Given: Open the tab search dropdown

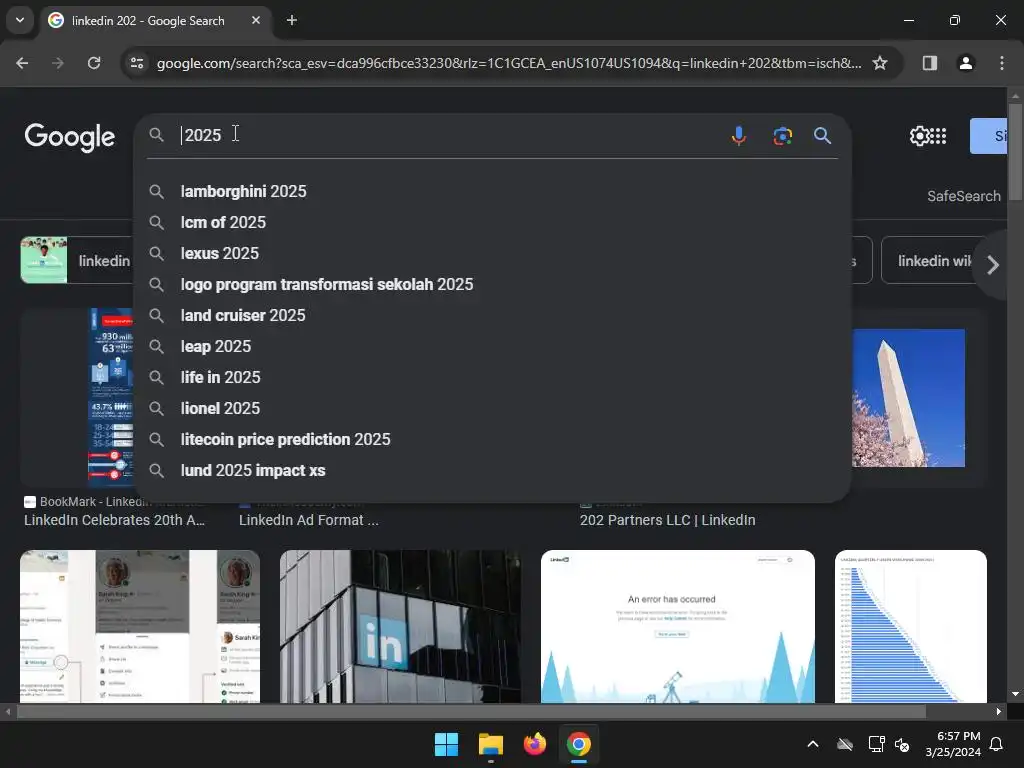Looking at the screenshot, I should [20, 20].
